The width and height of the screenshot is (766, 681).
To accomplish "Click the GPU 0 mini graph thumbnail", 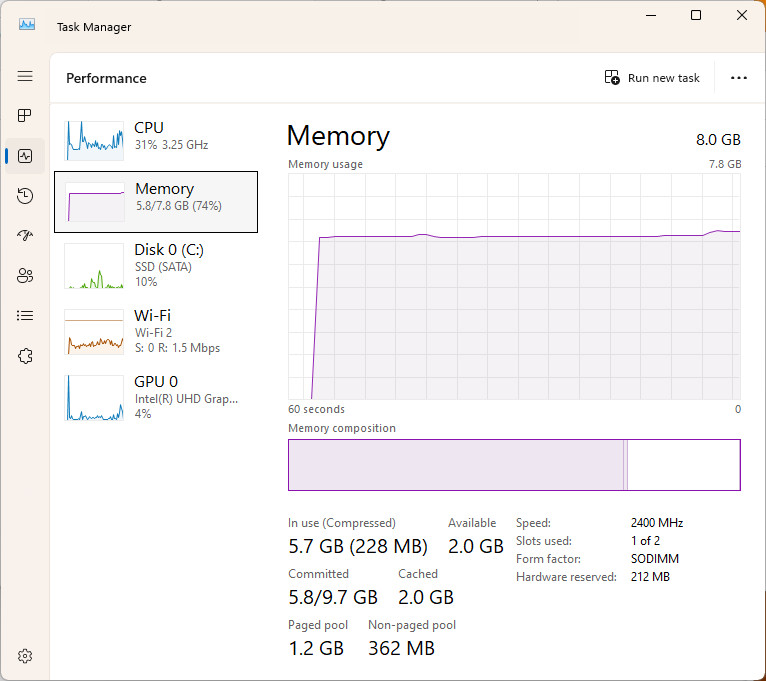I will pos(94,398).
